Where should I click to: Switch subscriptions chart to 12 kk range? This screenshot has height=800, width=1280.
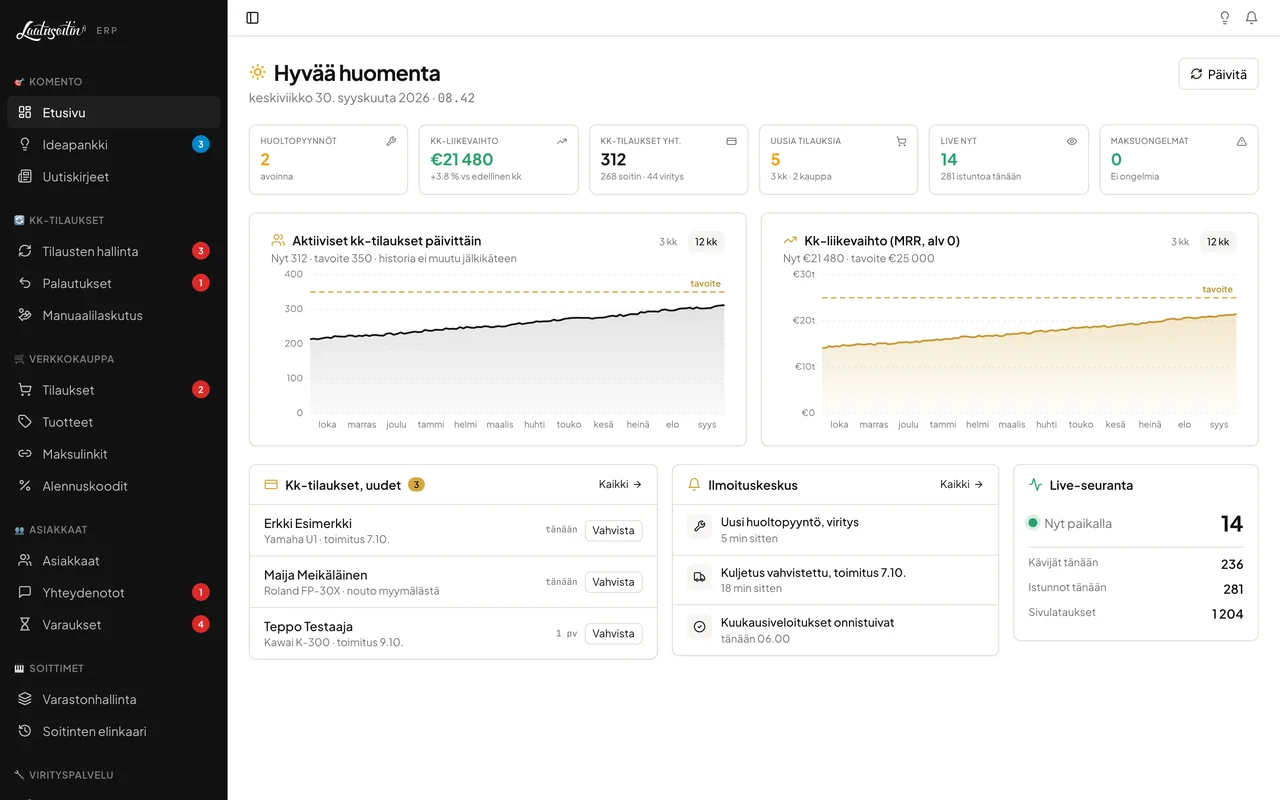pyautogui.click(x=706, y=242)
